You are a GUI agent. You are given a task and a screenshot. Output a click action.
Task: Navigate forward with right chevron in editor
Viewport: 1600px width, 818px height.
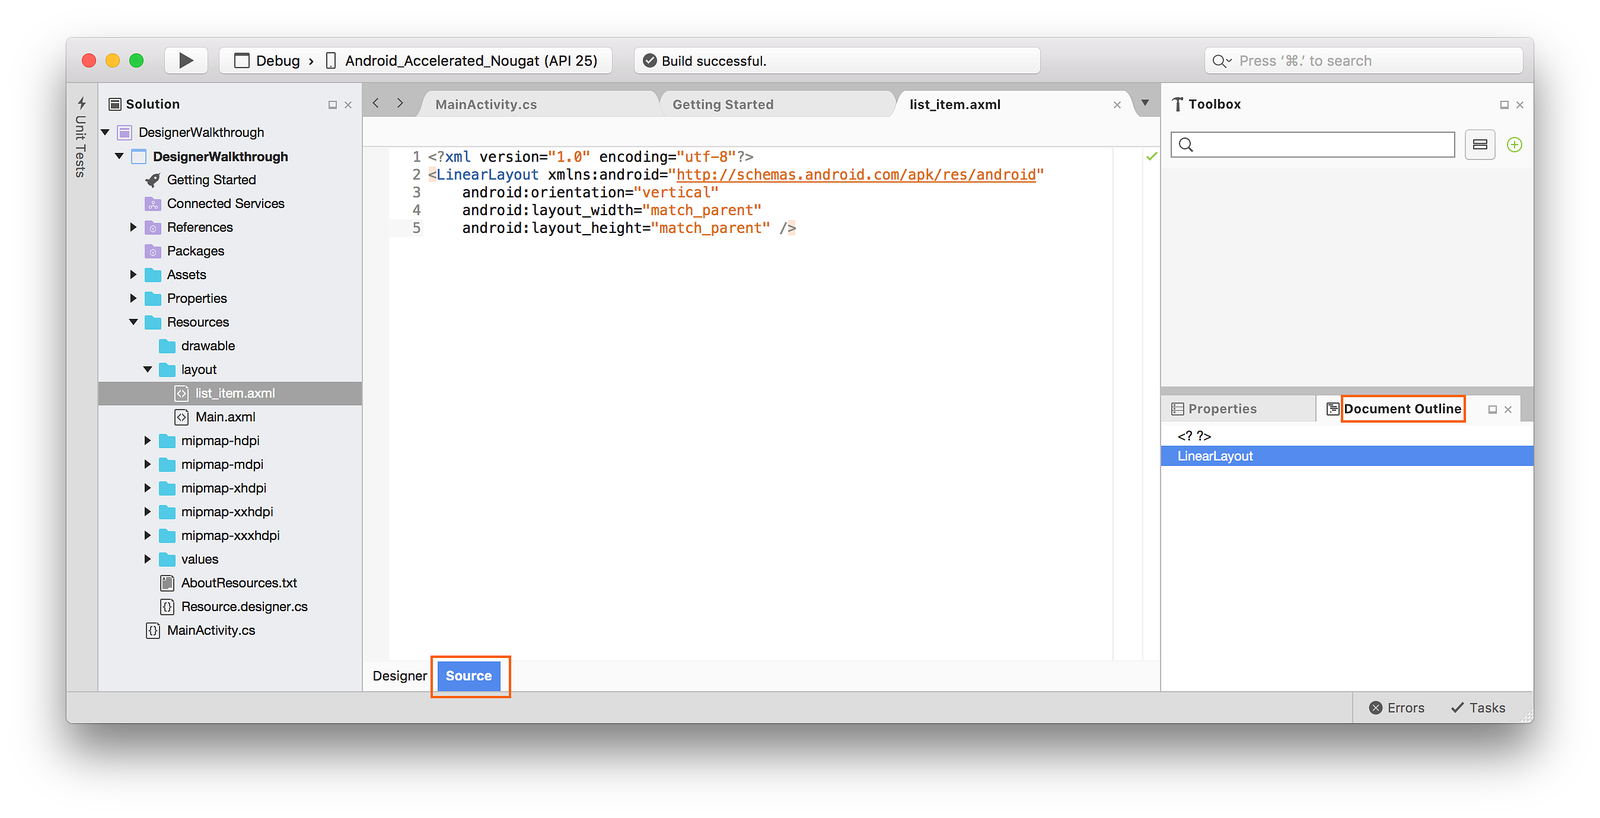400,103
